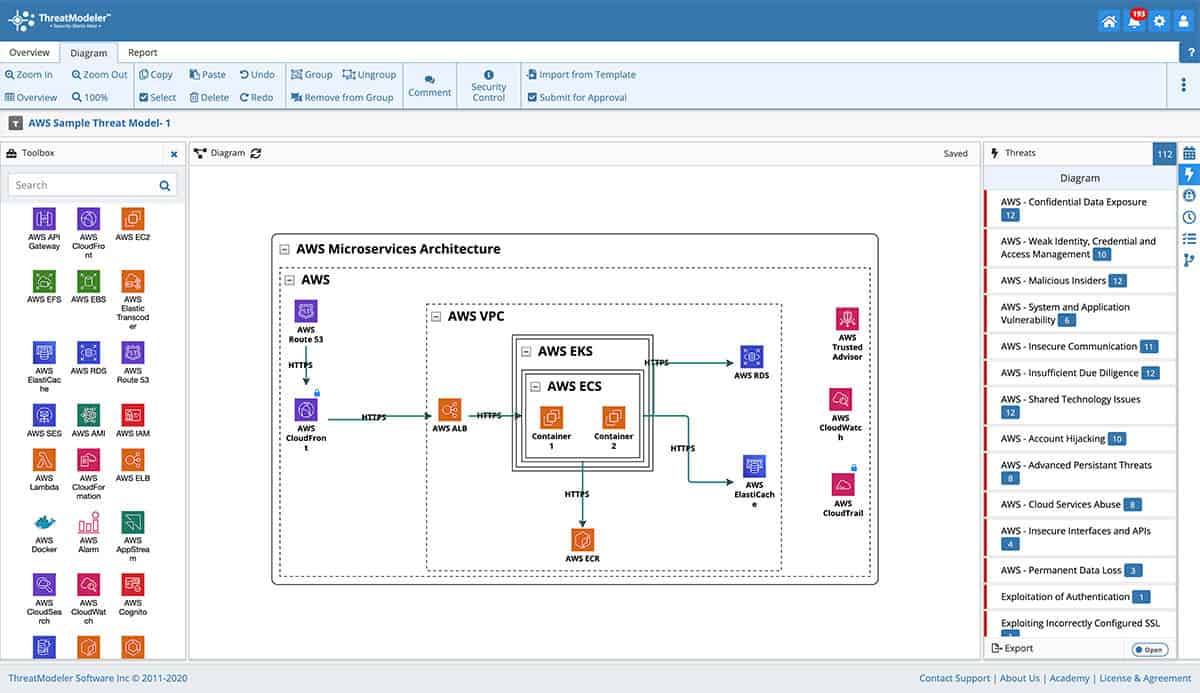This screenshot has height=693, width=1200.
Task: Click AWS Route 53 node in diagram
Action: 306,311
